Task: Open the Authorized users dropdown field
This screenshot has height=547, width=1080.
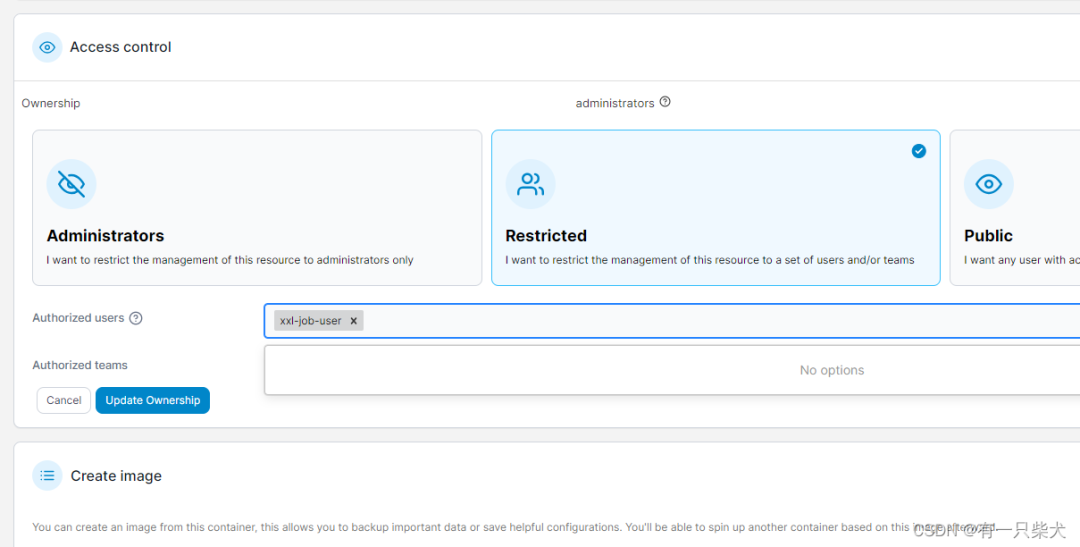Action: point(672,321)
